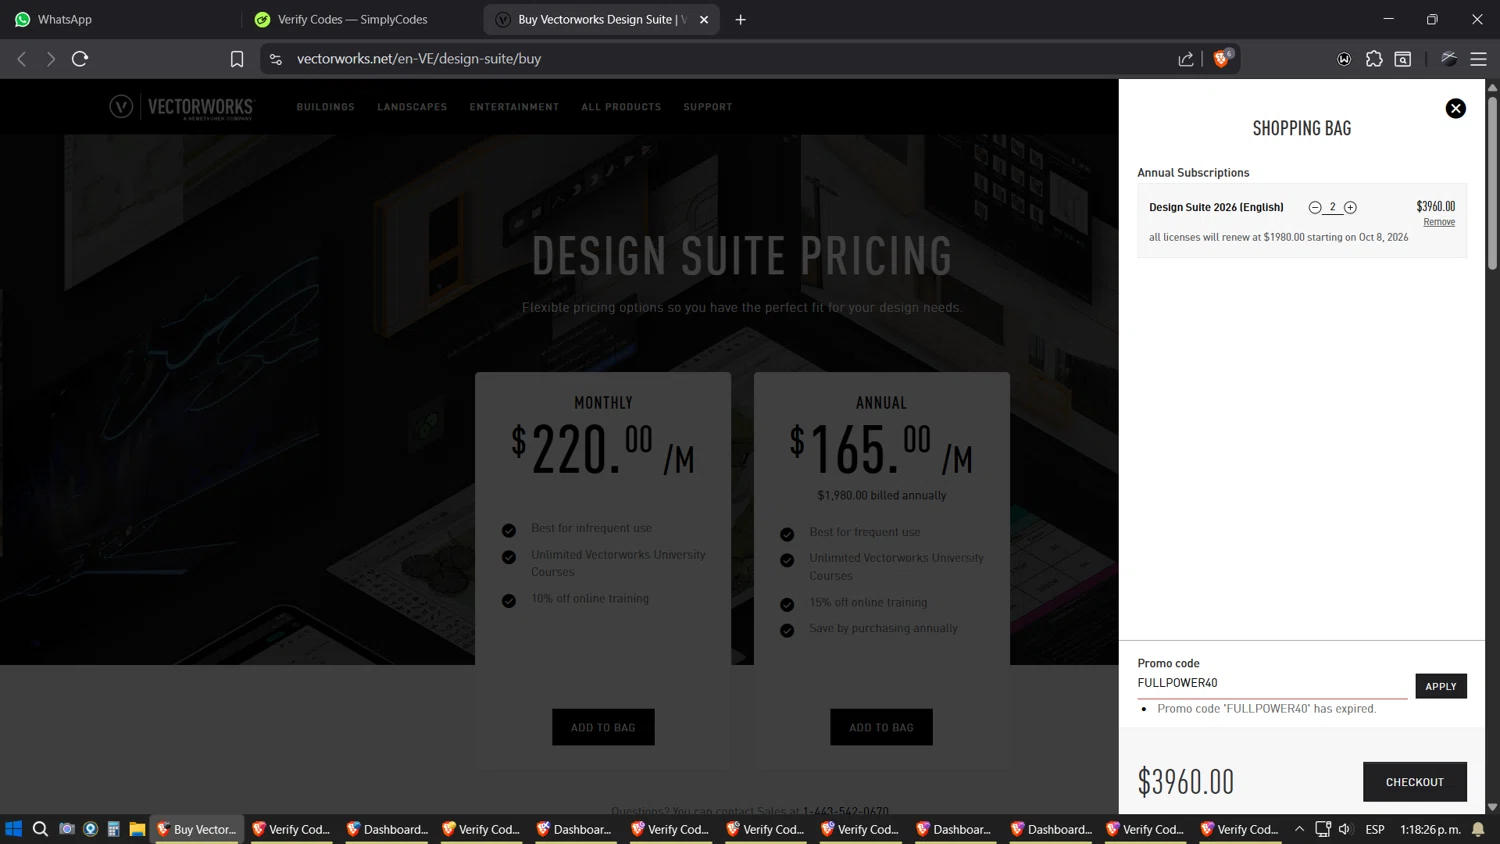Open Brave Leo AI icon

[1448, 59]
